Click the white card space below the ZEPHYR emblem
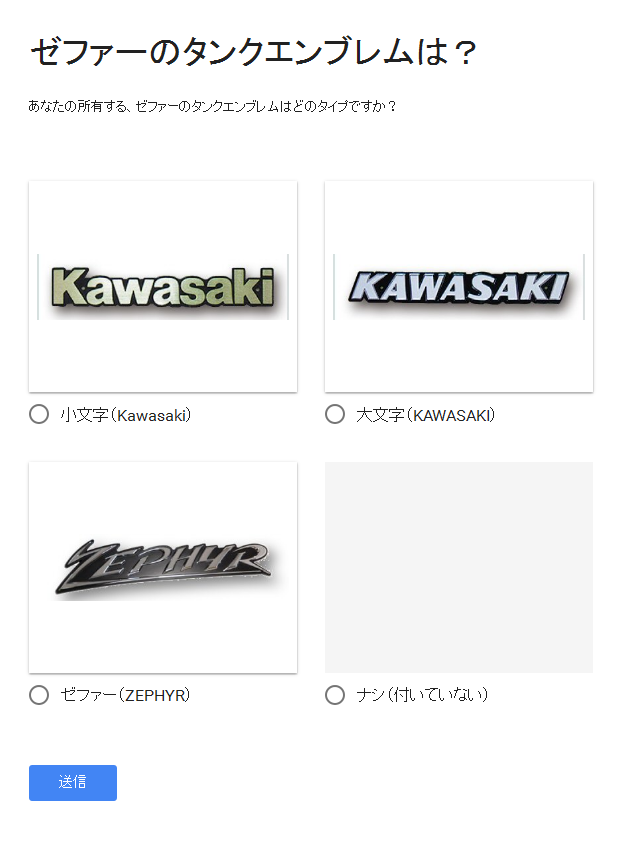 coord(163,637)
